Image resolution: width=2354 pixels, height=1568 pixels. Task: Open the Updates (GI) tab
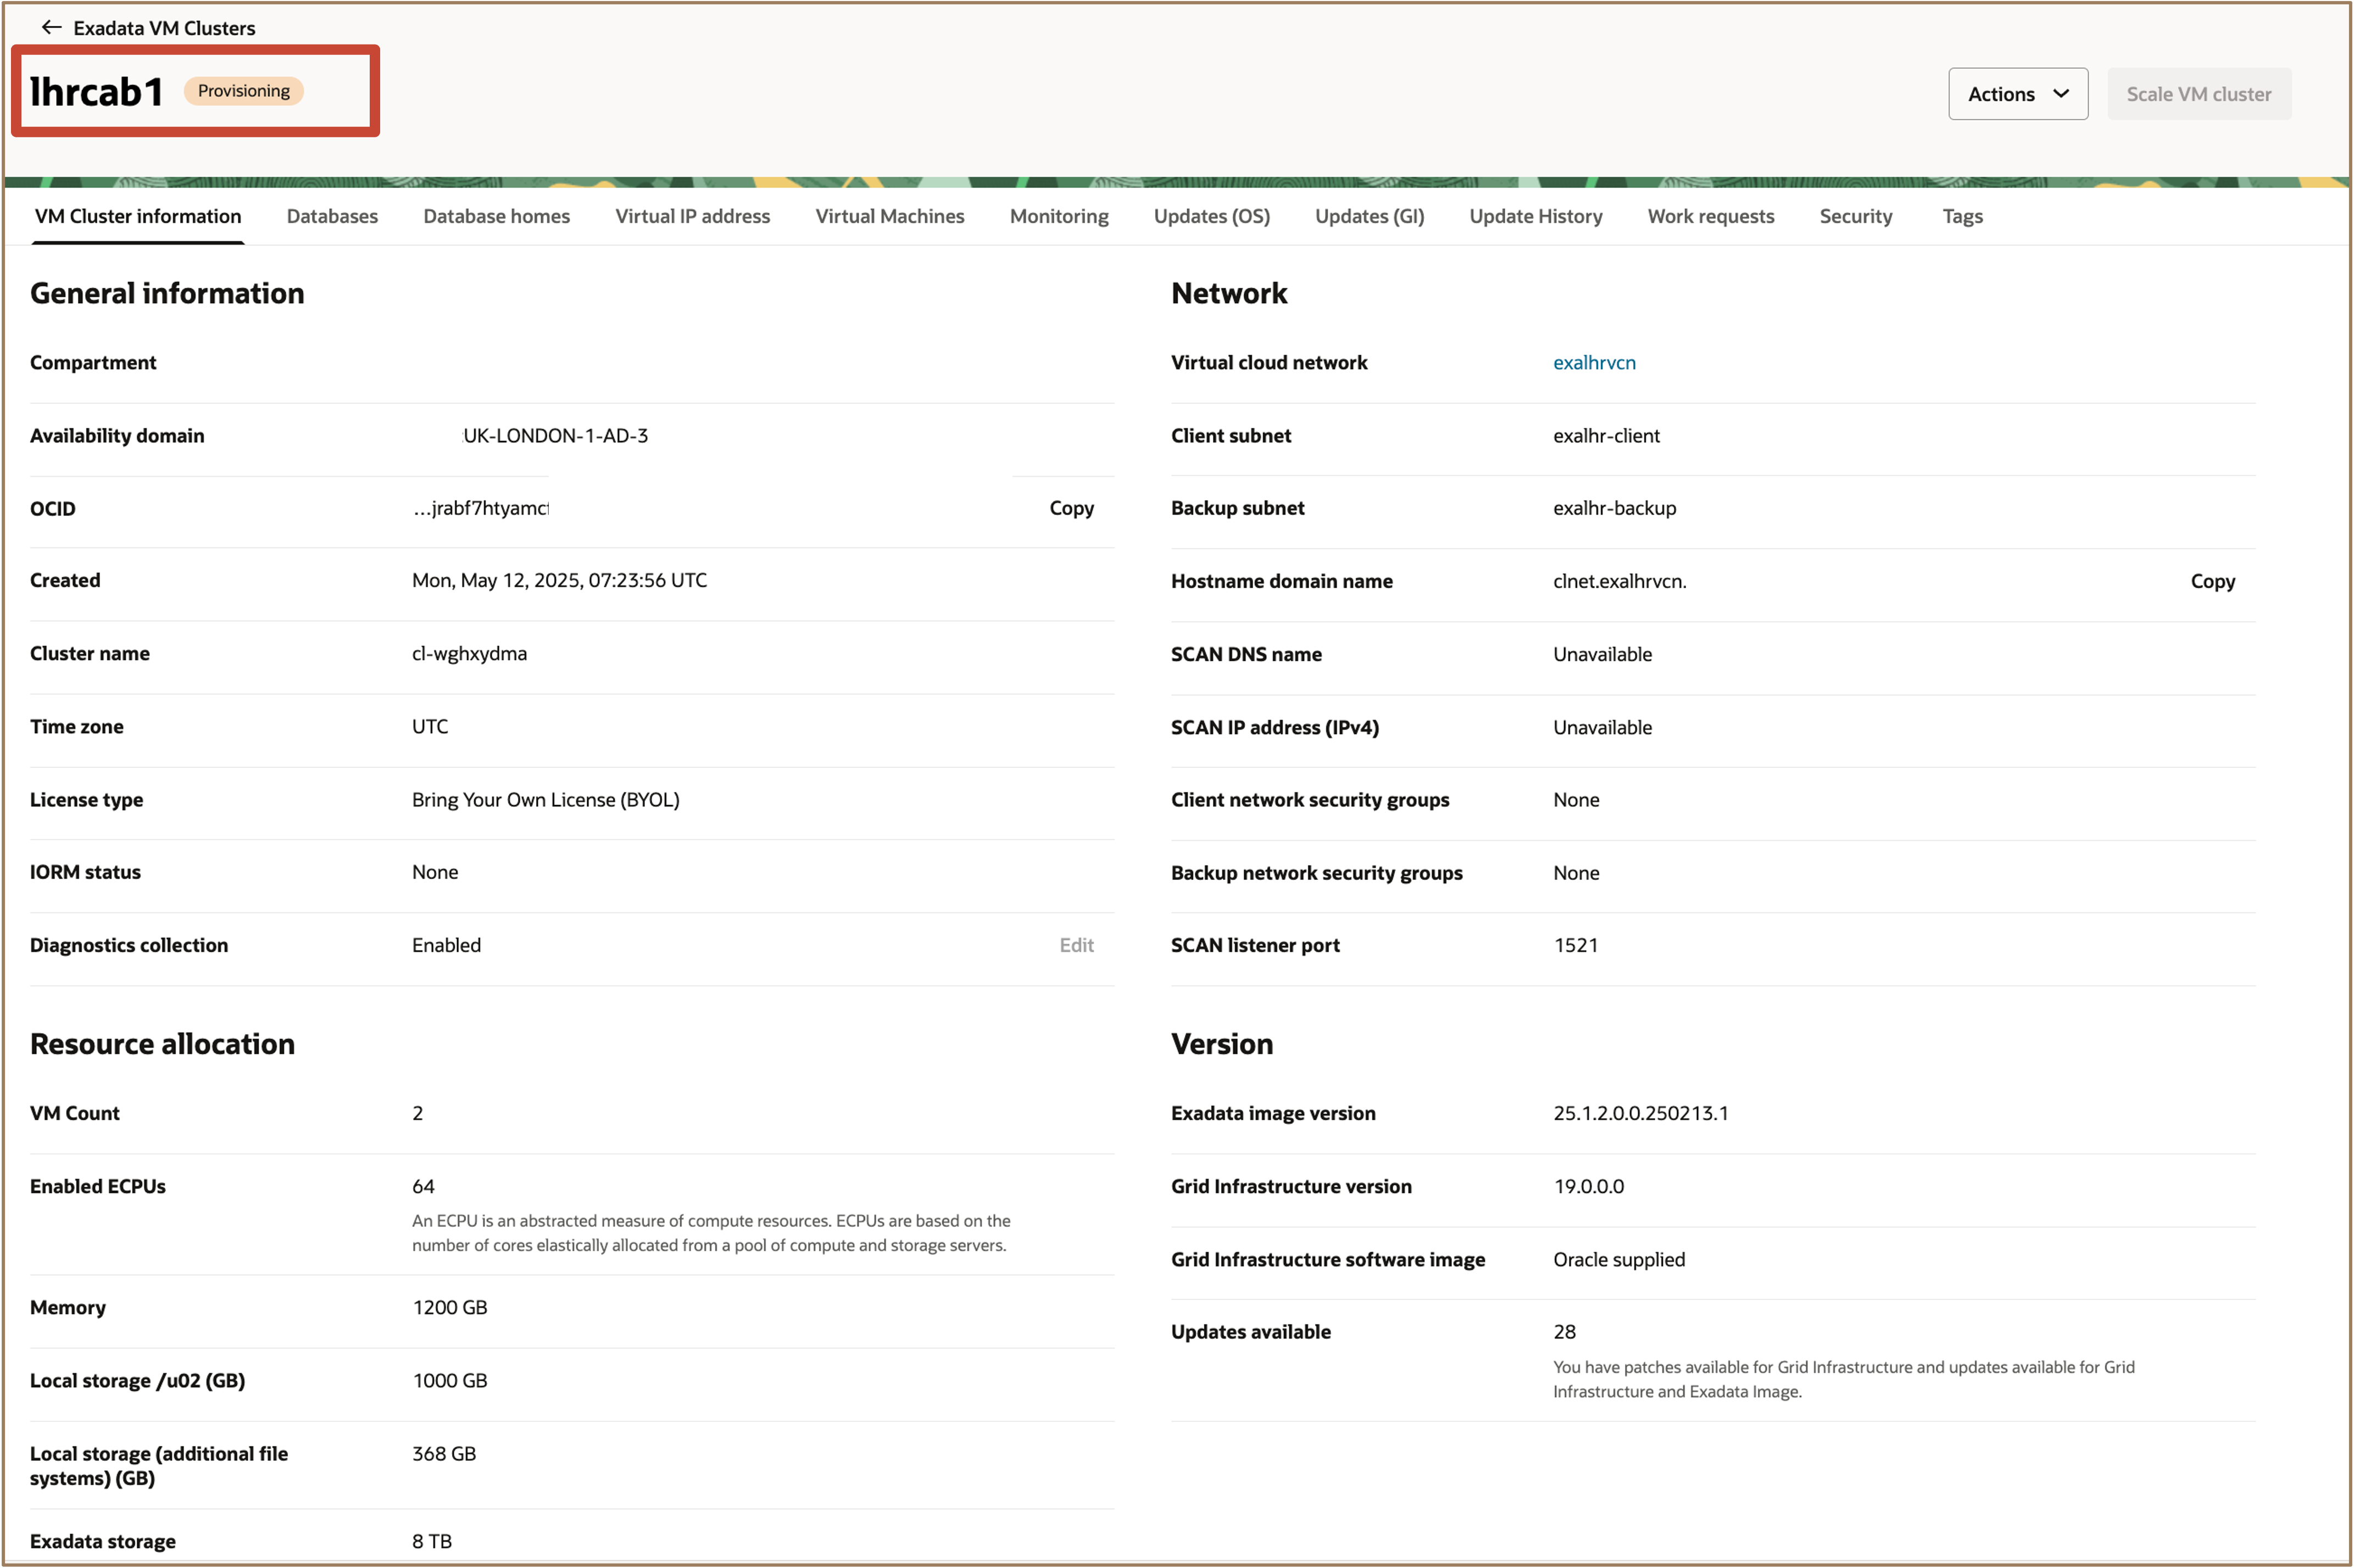point(1369,216)
